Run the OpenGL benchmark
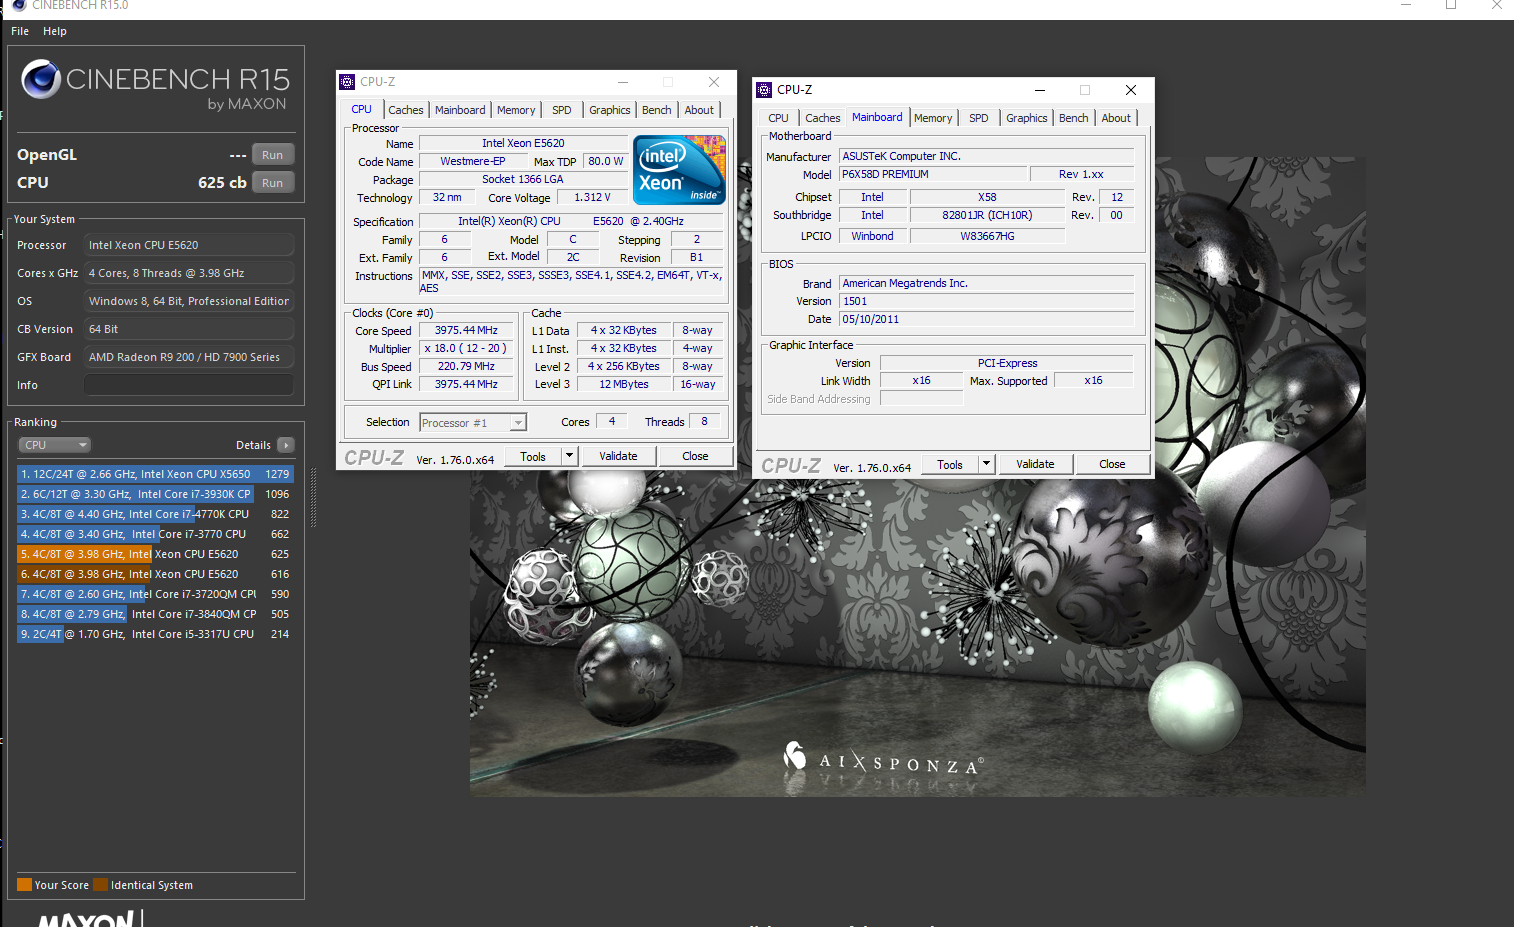1514x927 pixels. 272,155
